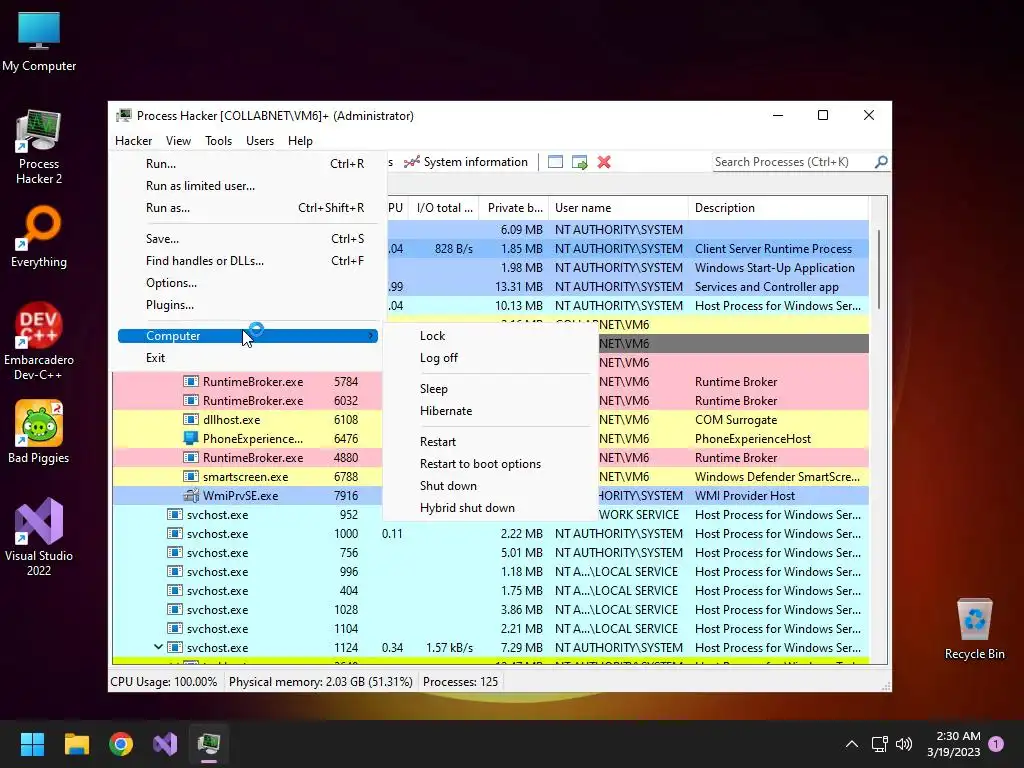Open Recycle Bin on desktop
1024x768 pixels.
(x=974, y=629)
